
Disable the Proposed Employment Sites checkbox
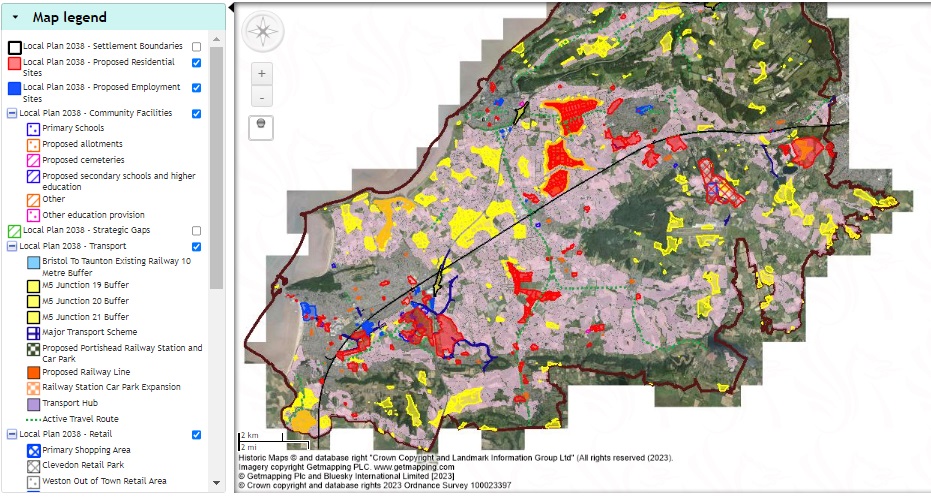[x=196, y=88]
